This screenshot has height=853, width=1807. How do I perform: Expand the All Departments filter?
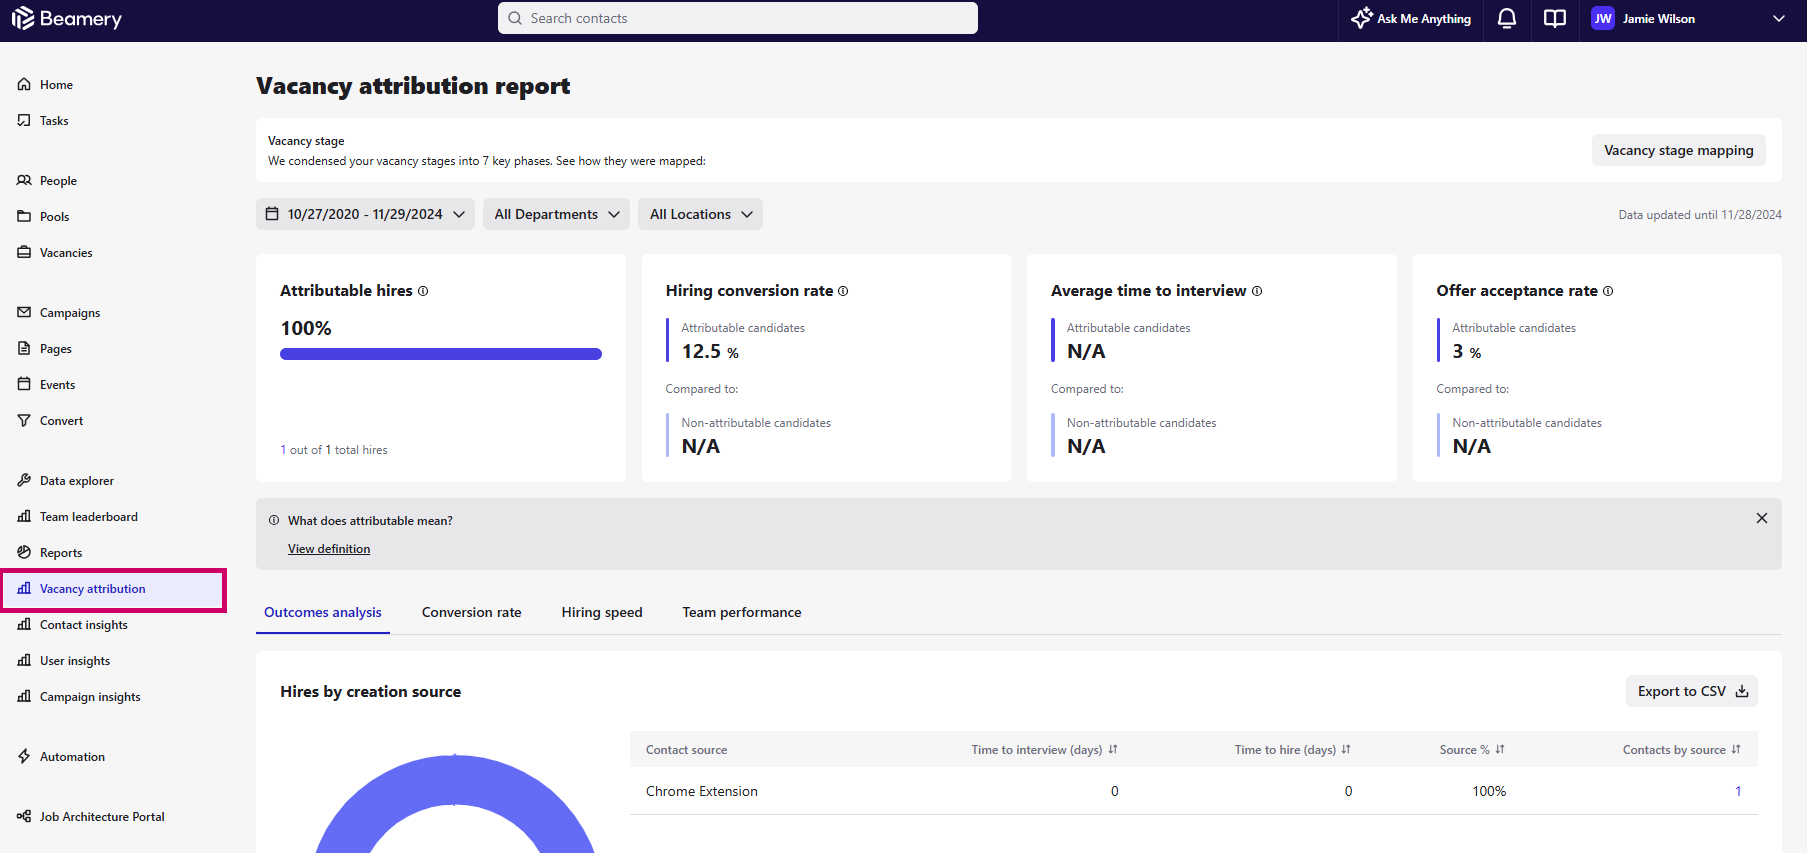(556, 214)
